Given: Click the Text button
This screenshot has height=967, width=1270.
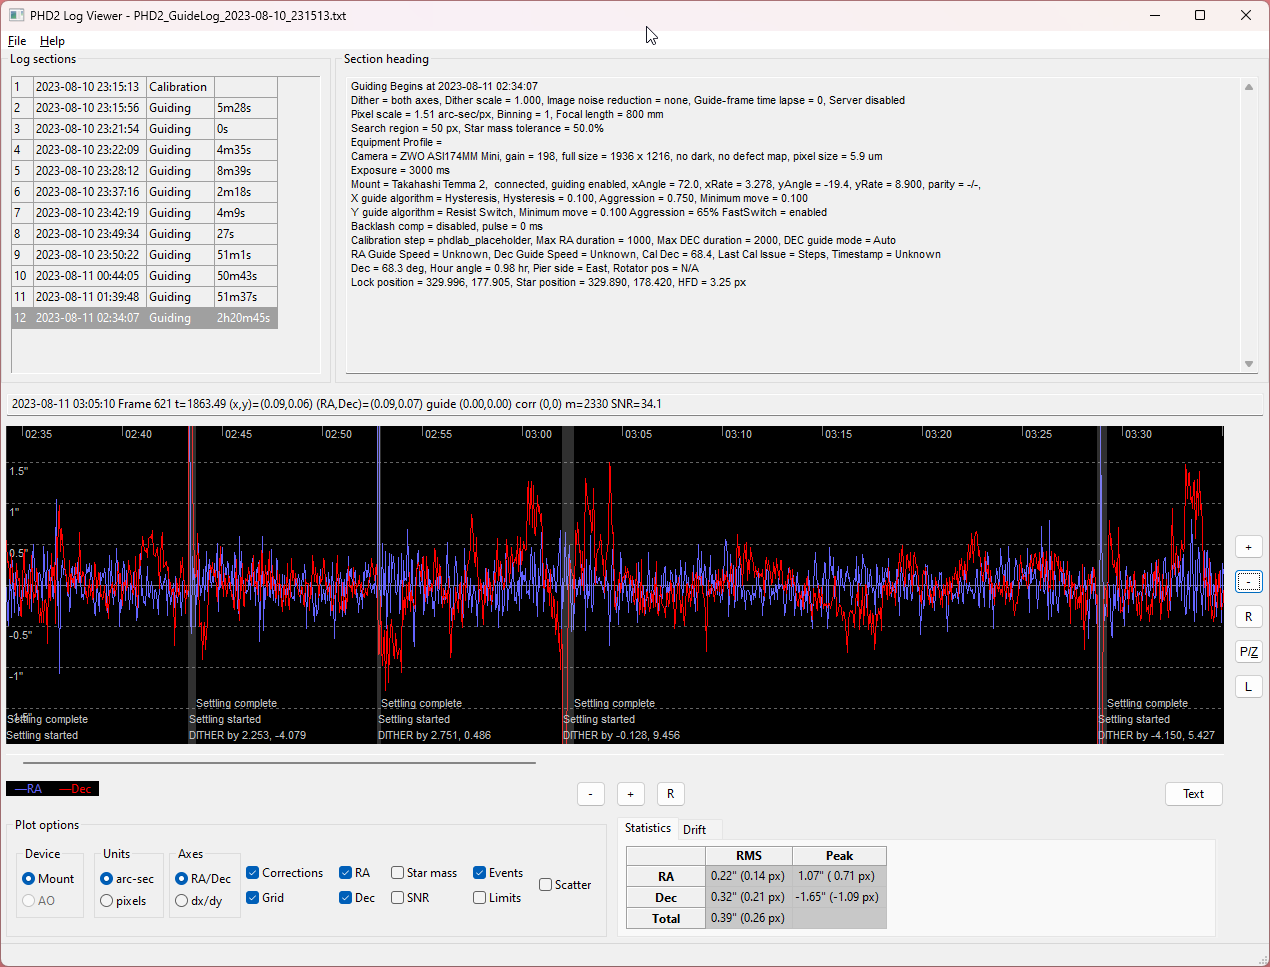Looking at the screenshot, I should (x=1193, y=794).
